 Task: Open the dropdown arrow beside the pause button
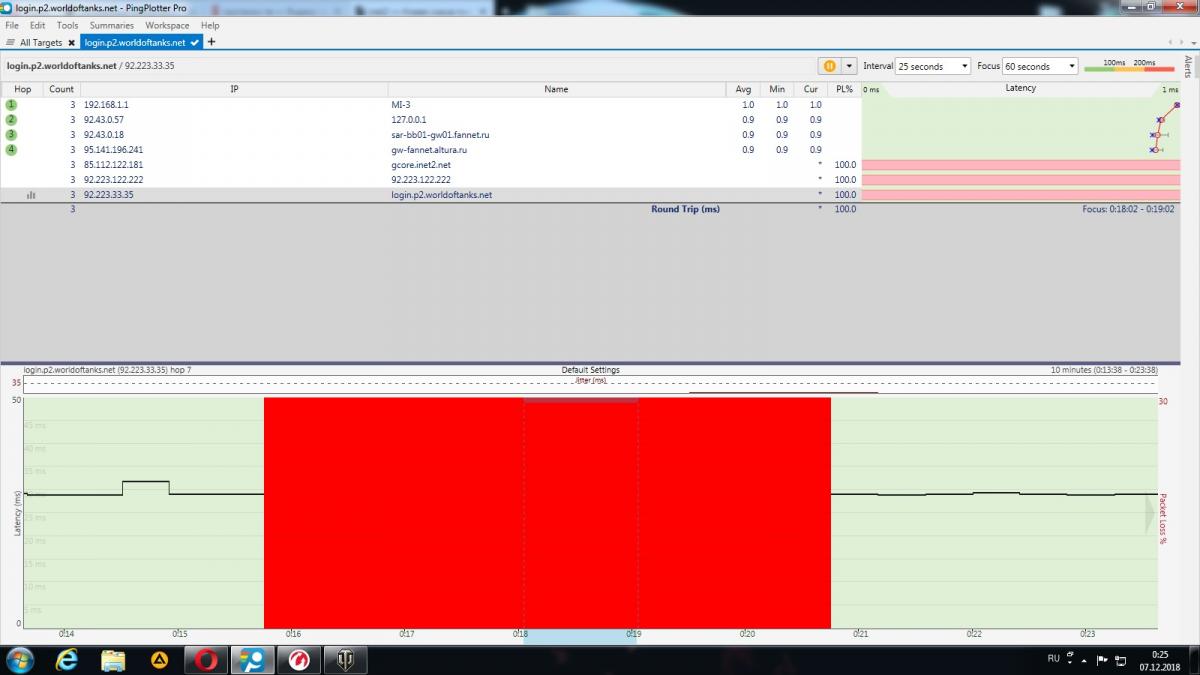pos(850,66)
